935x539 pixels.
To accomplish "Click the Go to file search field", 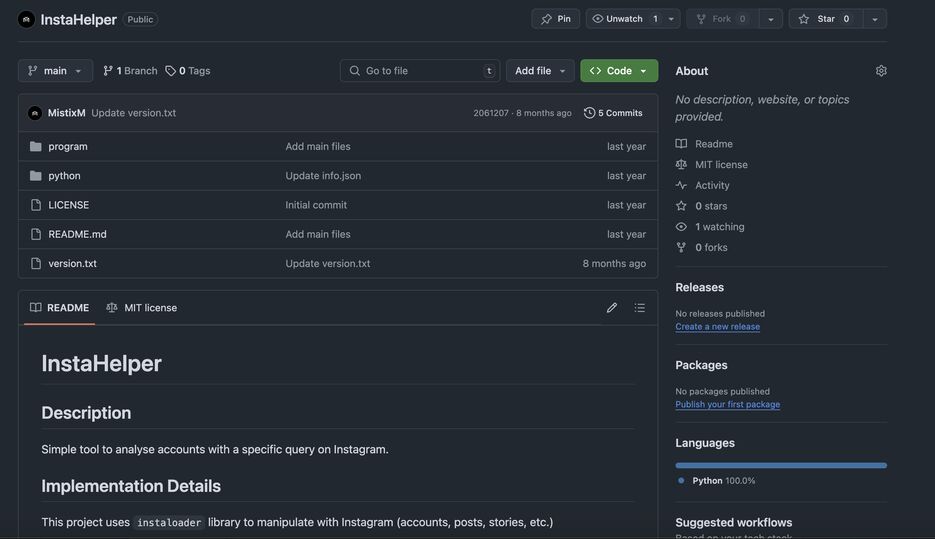I will 420,71.
